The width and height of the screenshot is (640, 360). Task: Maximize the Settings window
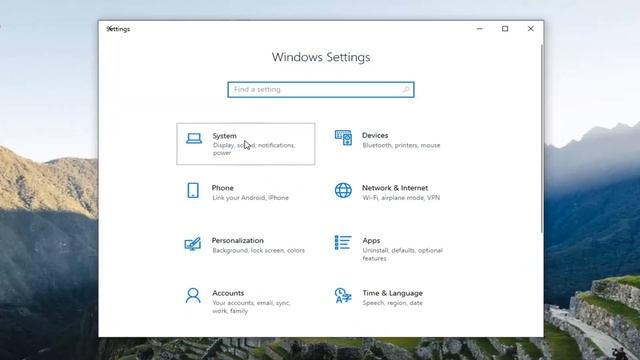(x=505, y=29)
